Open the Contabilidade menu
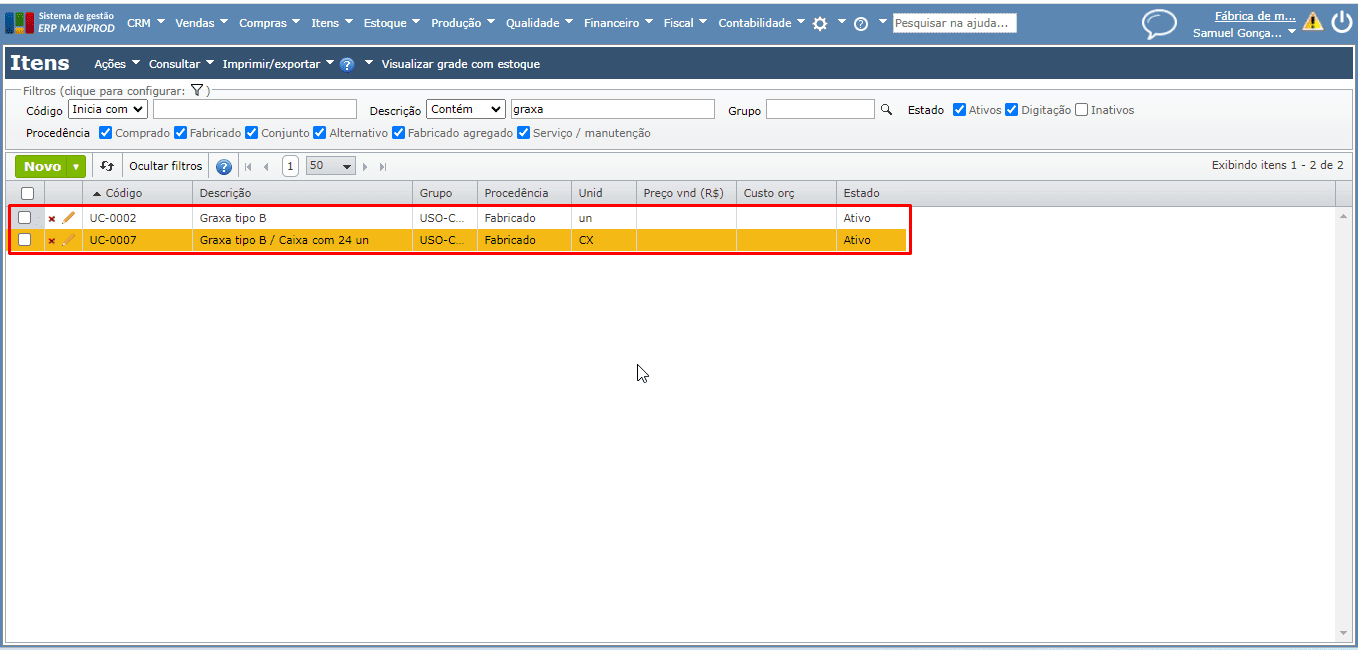The width and height of the screenshot is (1358, 650). click(x=762, y=23)
